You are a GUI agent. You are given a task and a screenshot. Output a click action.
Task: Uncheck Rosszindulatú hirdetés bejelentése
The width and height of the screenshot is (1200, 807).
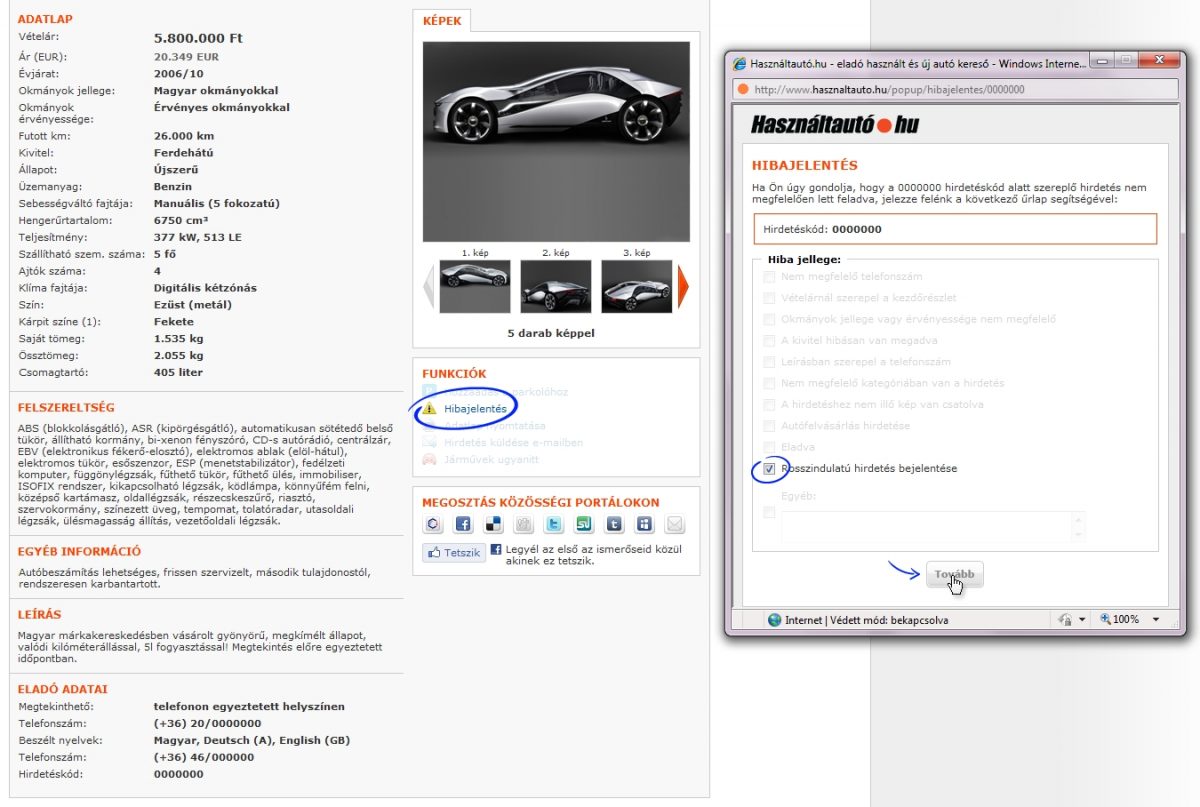tap(768, 469)
